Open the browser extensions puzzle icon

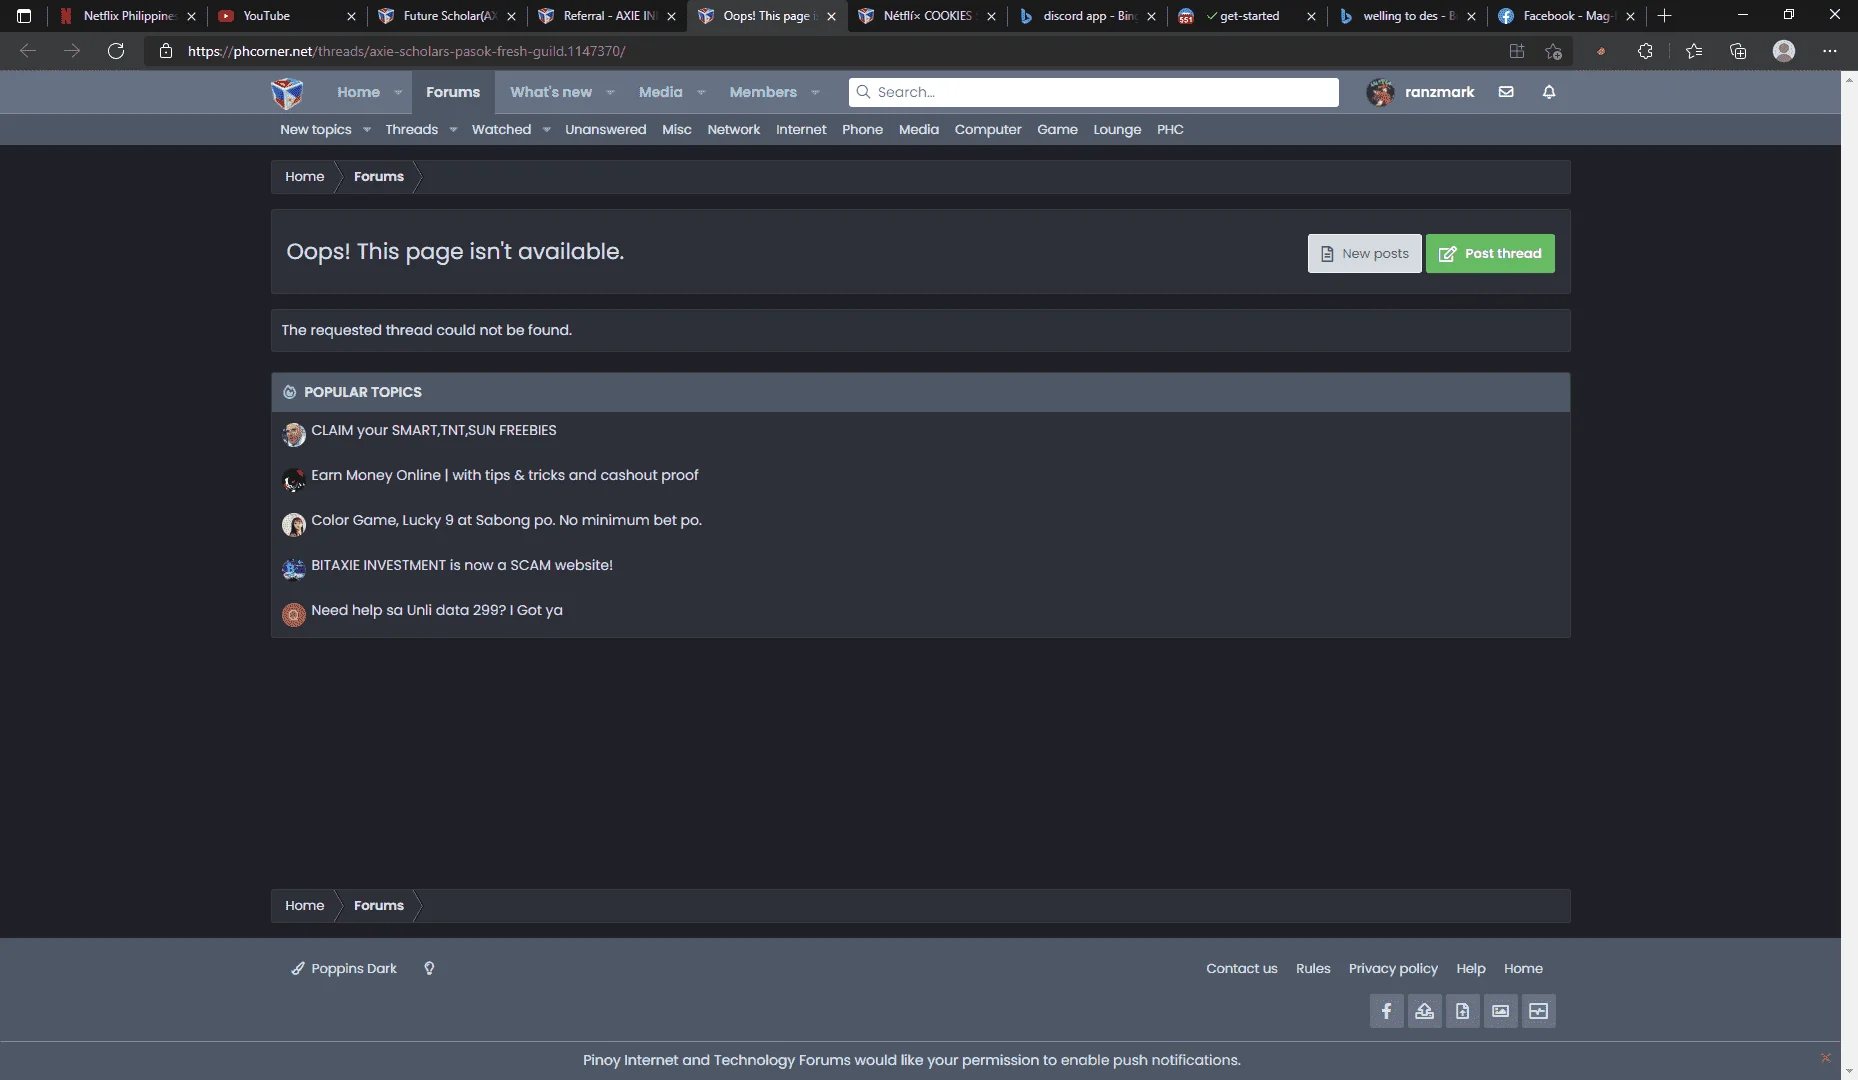(1645, 51)
